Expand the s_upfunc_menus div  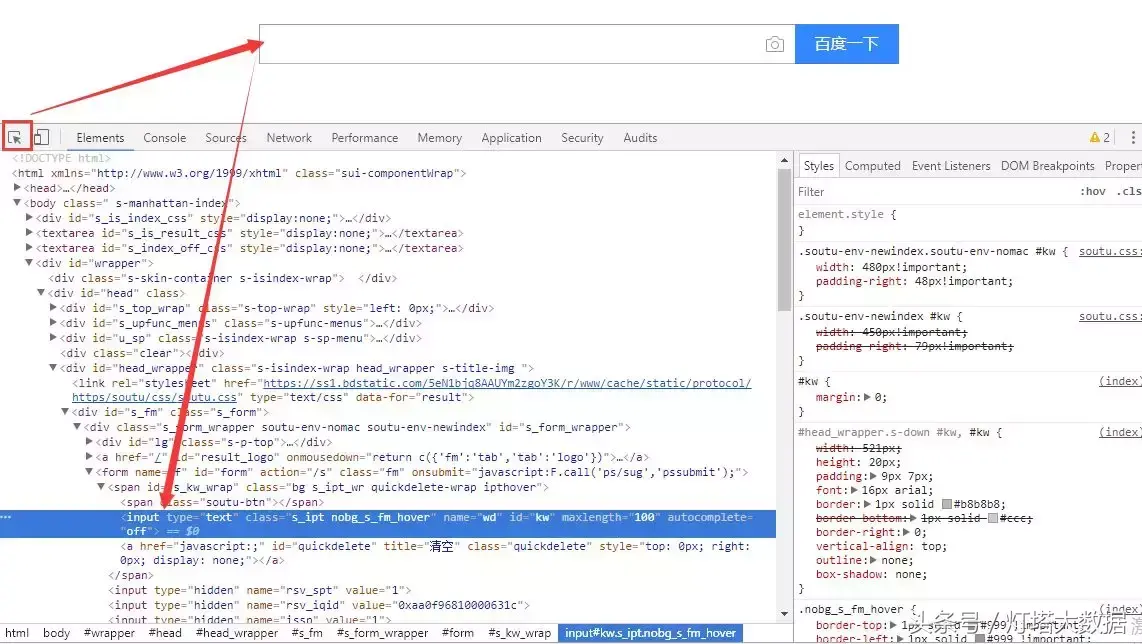click(x=53, y=322)
